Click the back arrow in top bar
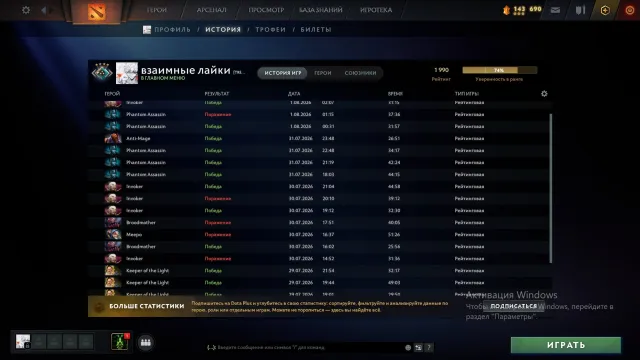This screenshot has width=640, height=360. click(44, 10)
